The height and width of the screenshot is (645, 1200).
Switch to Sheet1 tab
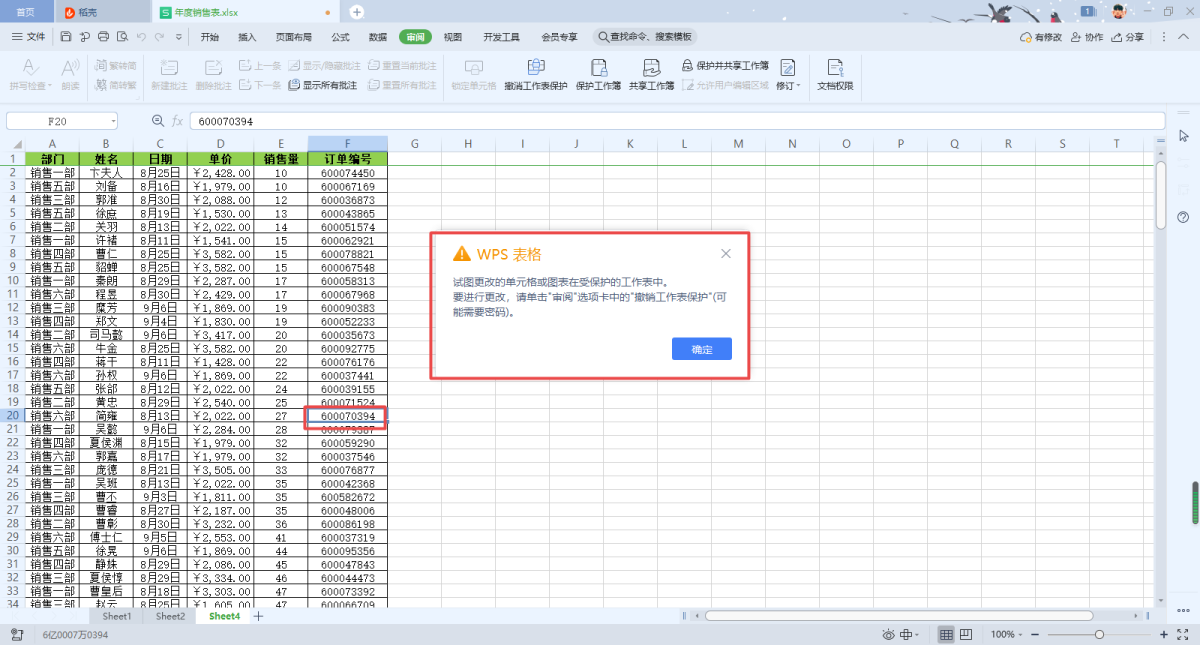[117, 617]
